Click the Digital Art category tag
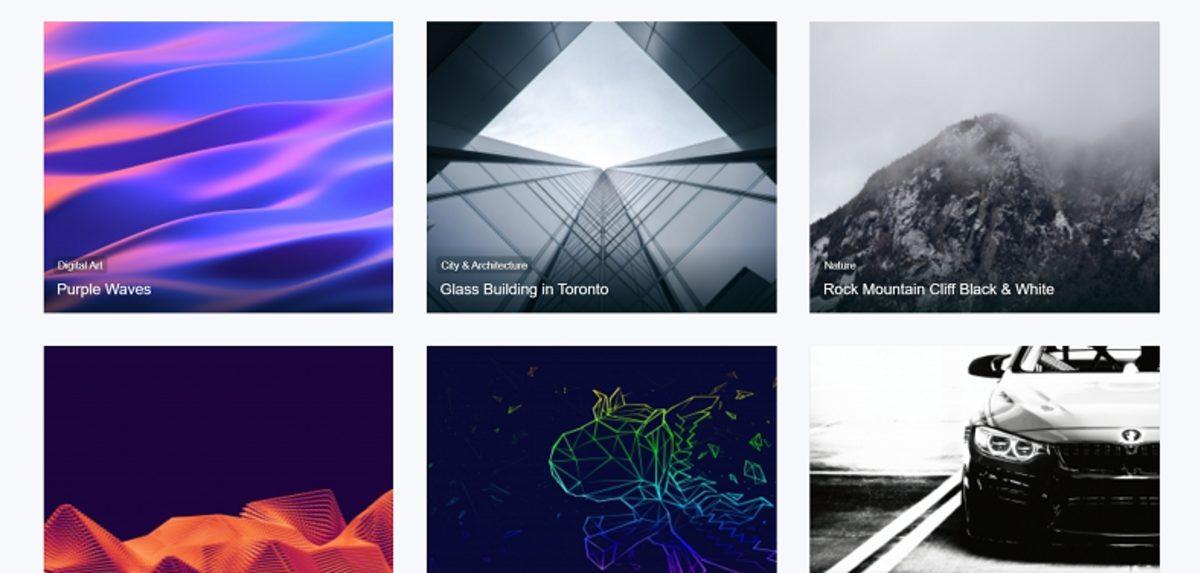 click(x=81, y=266)
